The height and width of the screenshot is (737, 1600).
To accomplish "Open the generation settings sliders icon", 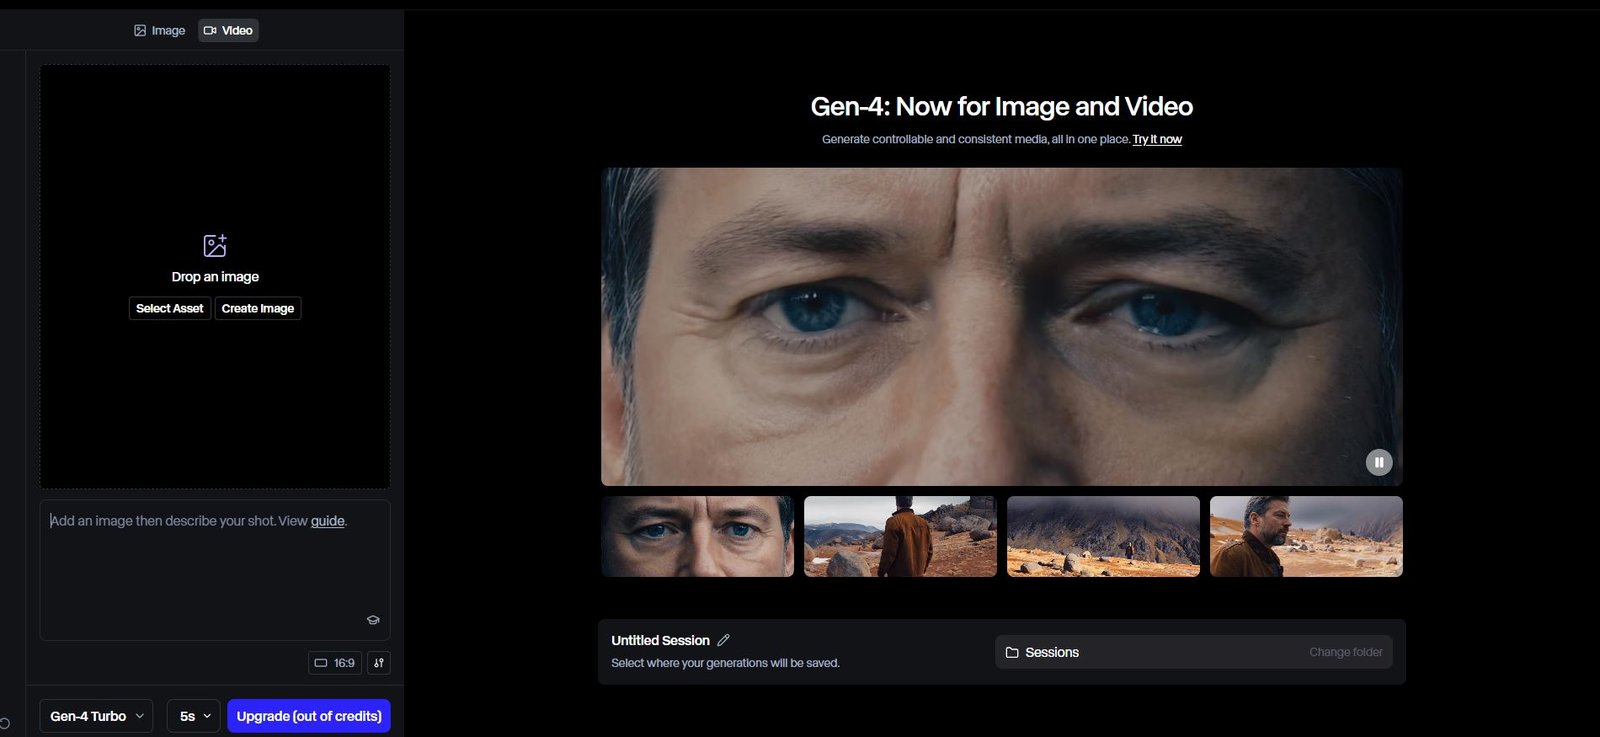I will 379,663.
